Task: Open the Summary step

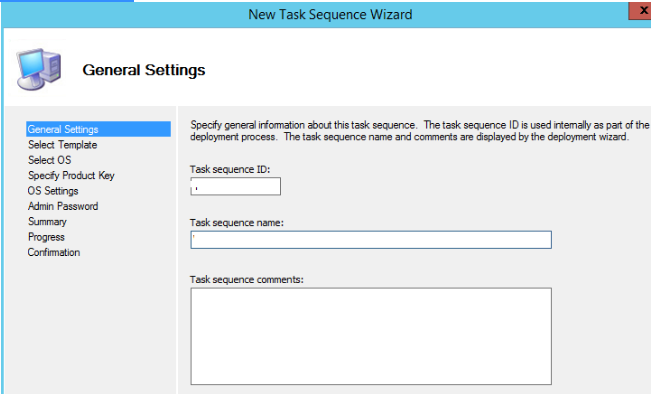Action: click(47, 222)
